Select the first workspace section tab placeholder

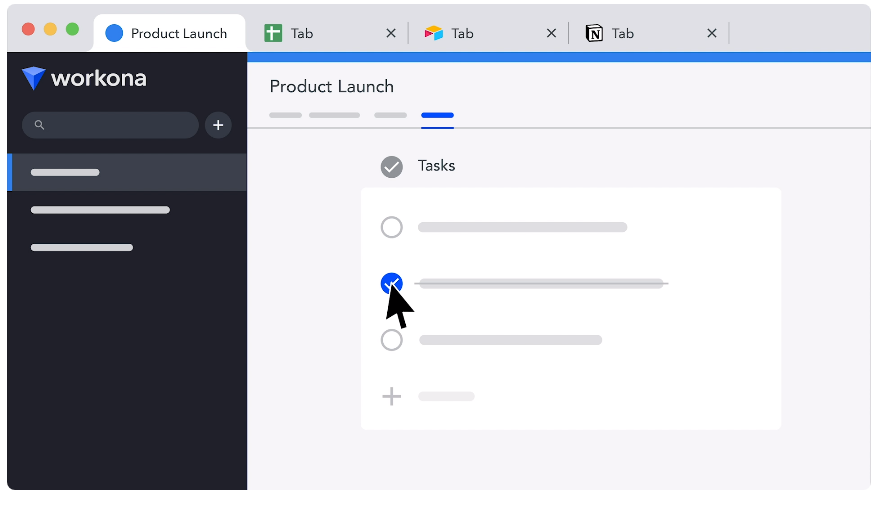coord(285,115)
